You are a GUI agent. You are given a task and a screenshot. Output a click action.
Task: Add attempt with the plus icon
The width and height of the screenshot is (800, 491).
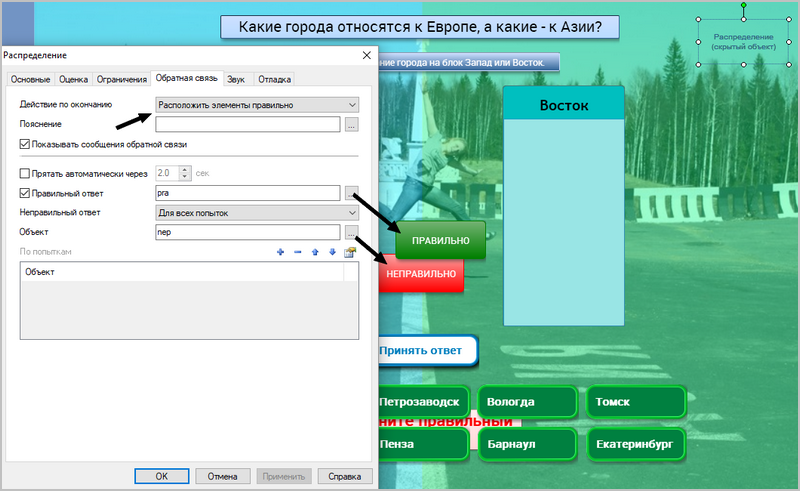point(280,252)
